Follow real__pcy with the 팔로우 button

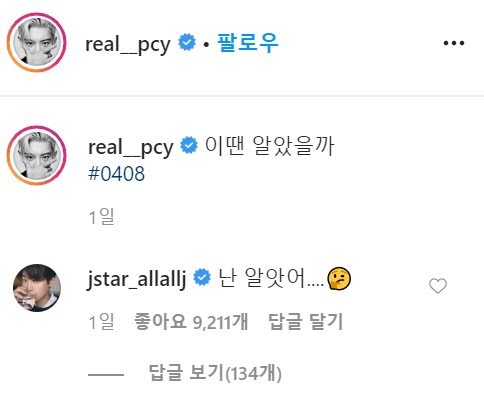(248, 43)
